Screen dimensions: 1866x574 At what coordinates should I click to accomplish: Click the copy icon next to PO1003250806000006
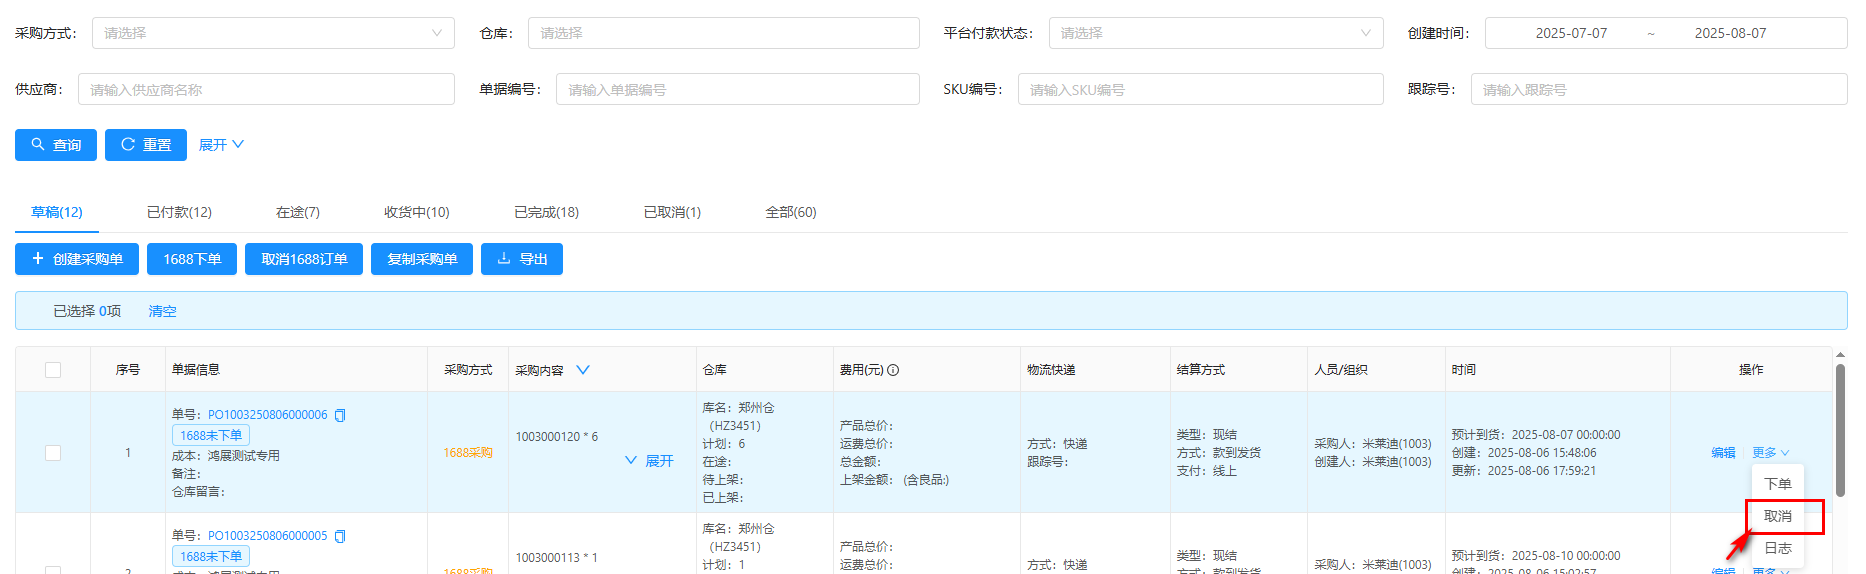(340, 415)
